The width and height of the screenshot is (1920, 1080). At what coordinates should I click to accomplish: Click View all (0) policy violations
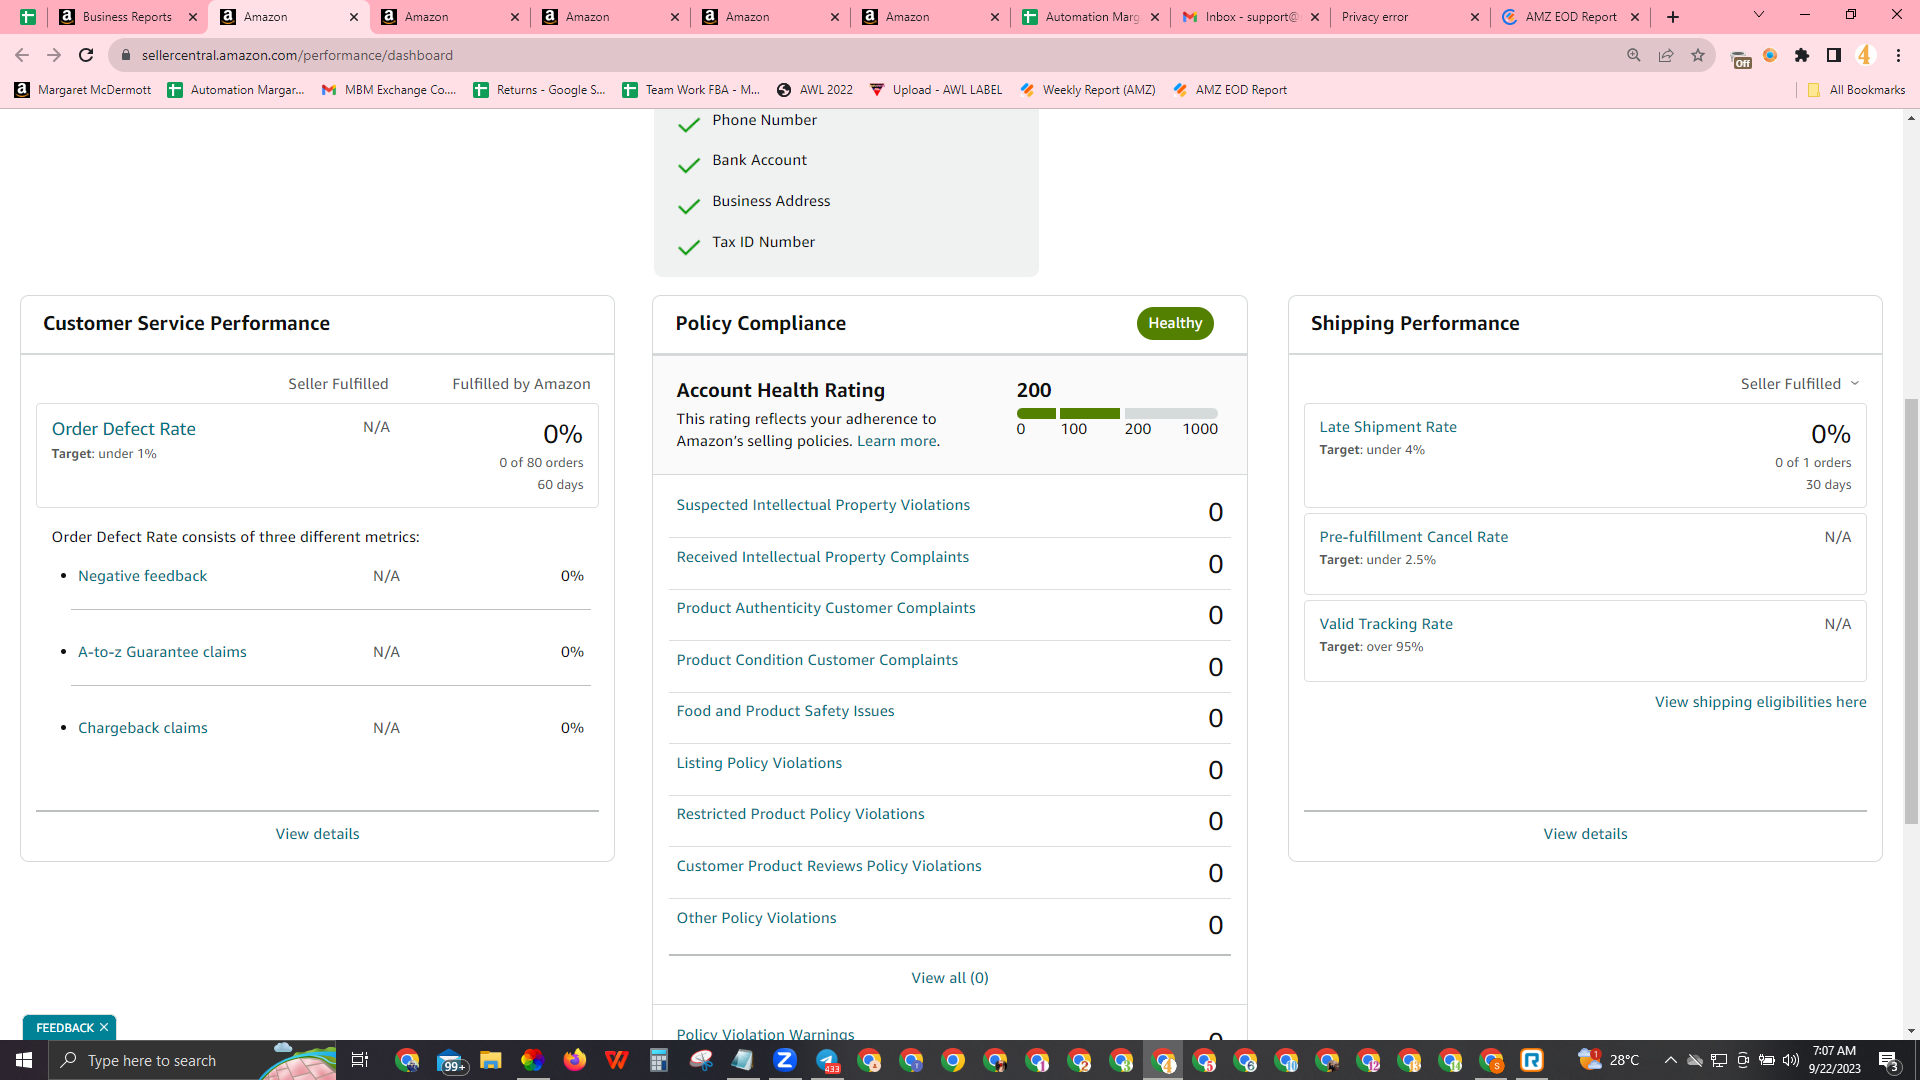950,978
